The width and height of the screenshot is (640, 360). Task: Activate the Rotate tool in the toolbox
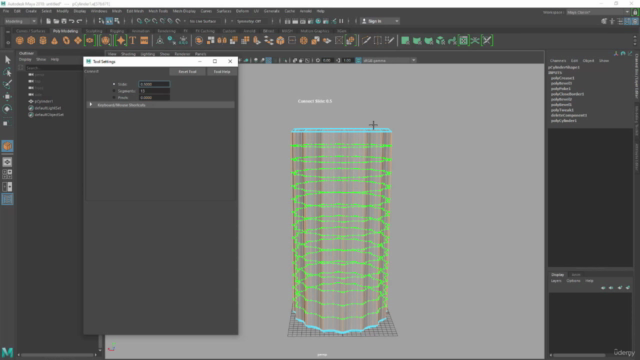[7, 109]
